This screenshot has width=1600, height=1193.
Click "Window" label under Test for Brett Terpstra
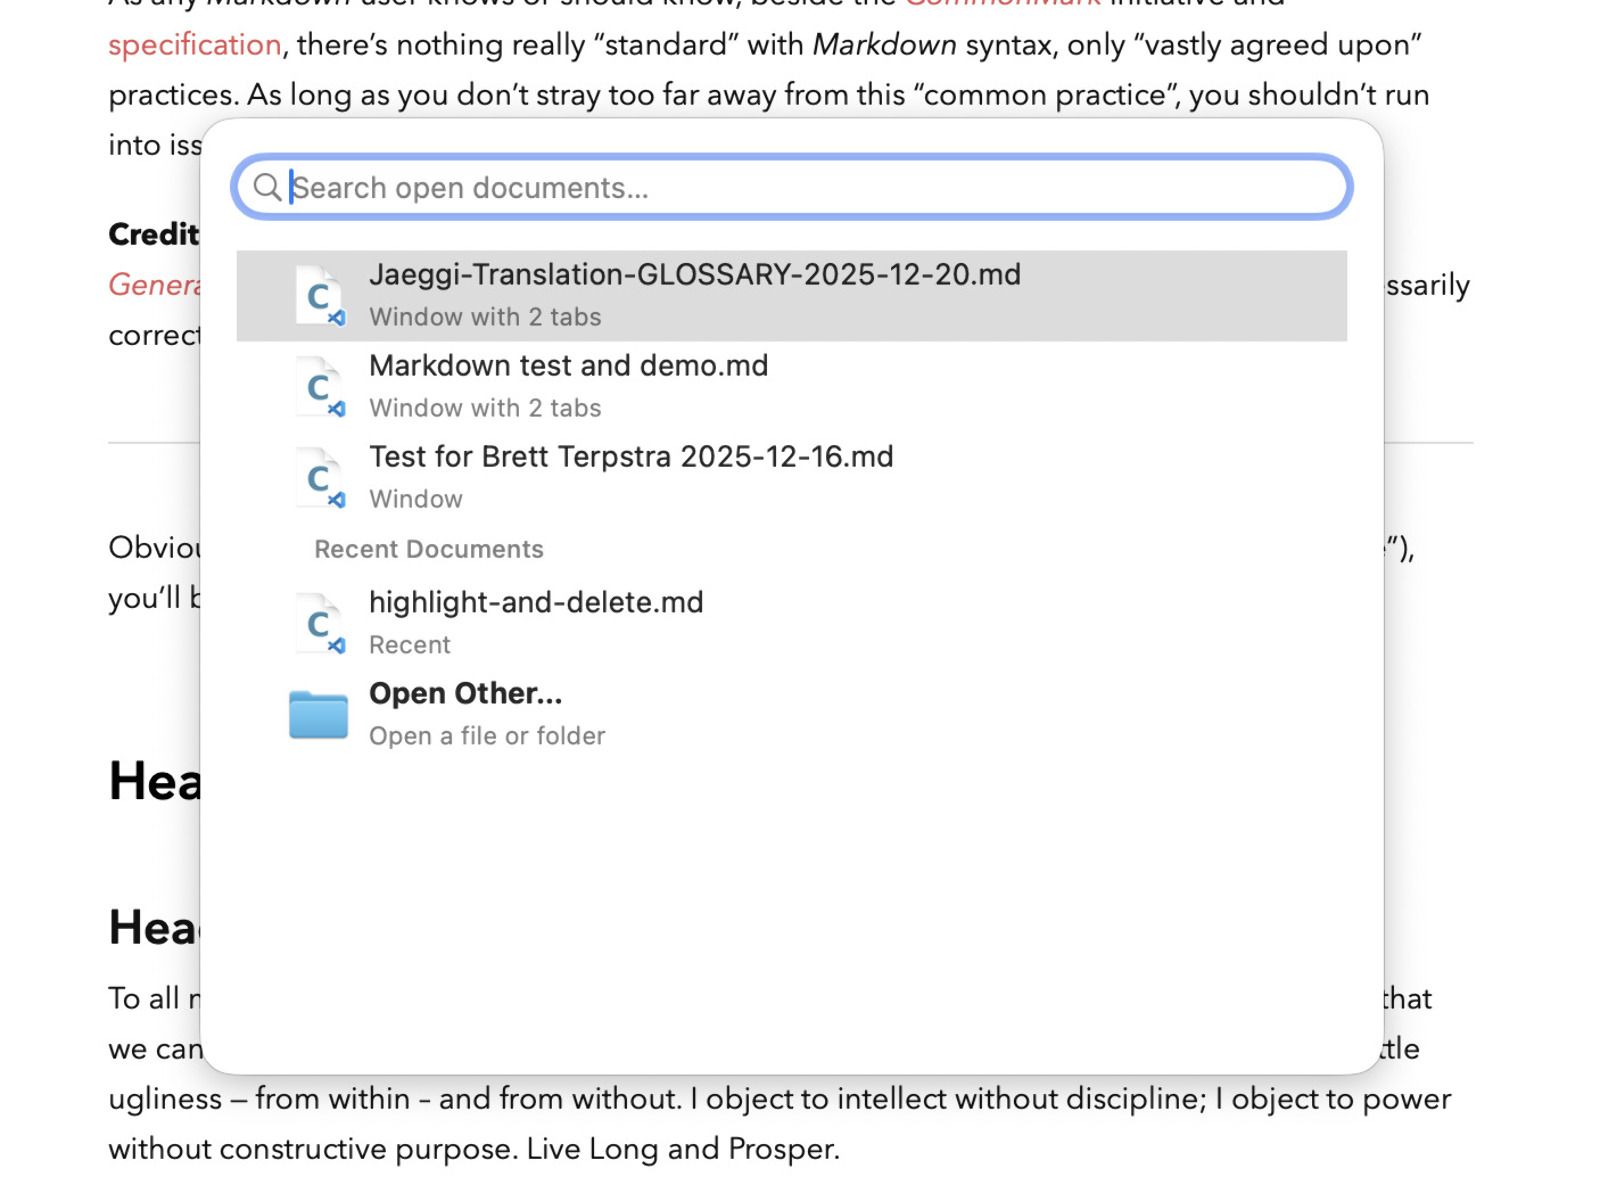click(415, 499)
